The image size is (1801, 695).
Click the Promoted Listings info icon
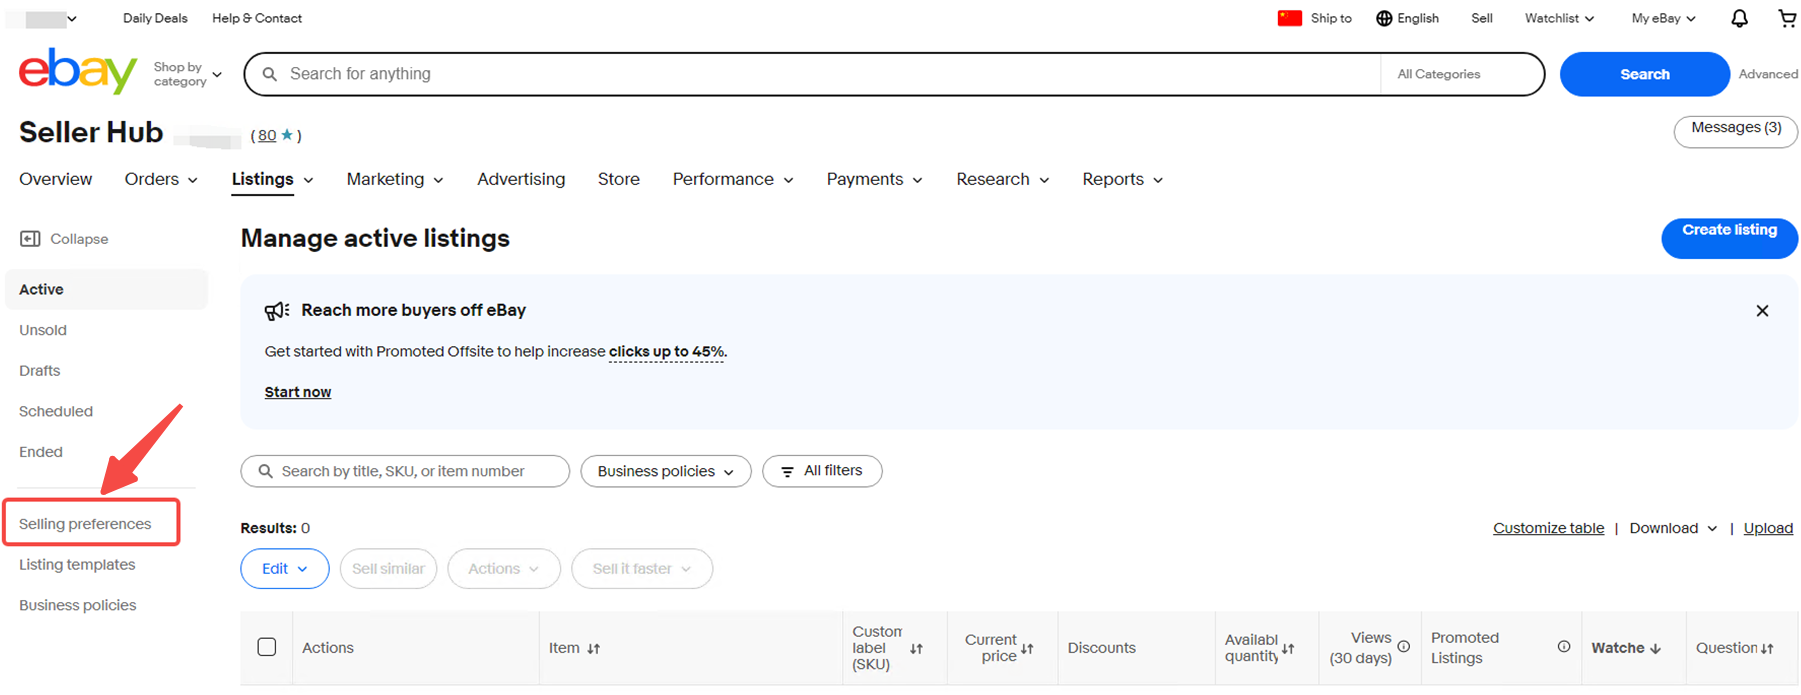1563,647
